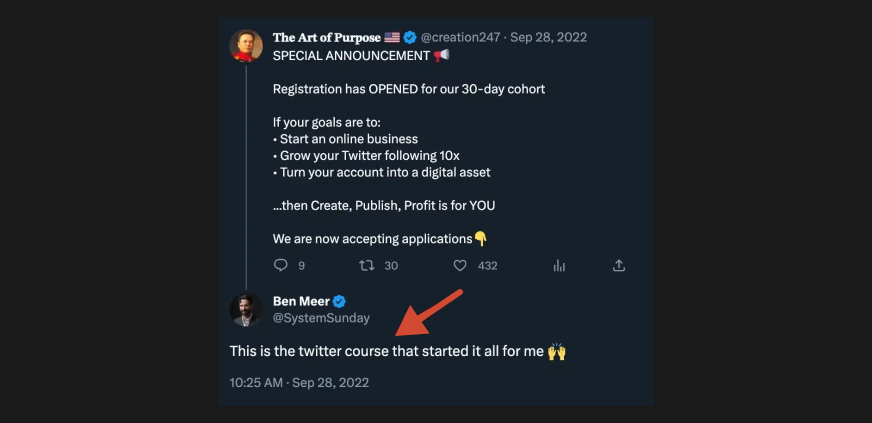Retweet the special announcement tweet
Screen dimensions: 872x423
pos(367,265)
